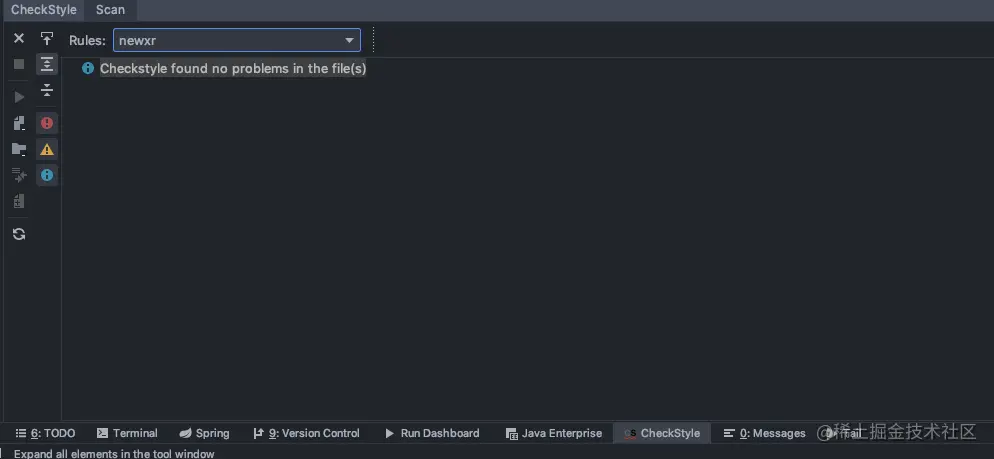
Task: Toggle display of warnings yellow triangle
Action: (x=47, y=150)
